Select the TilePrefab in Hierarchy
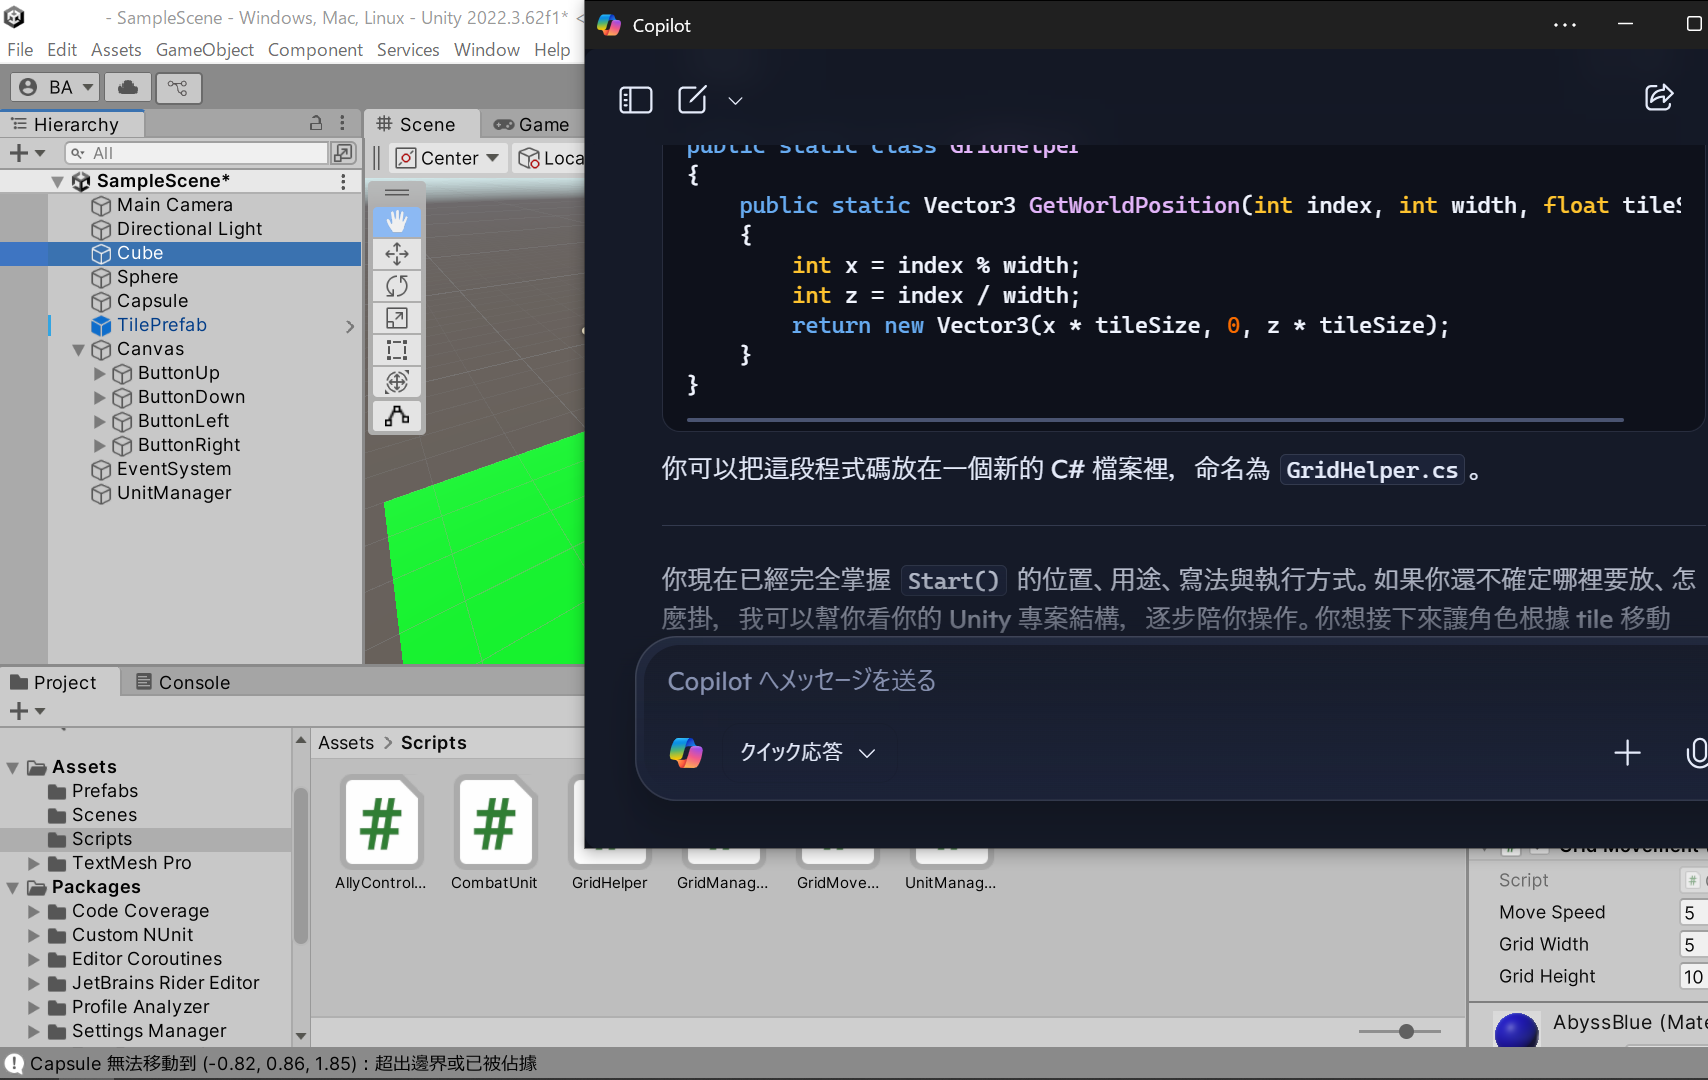The width and height of the screenshot is (1708, 1080). tap(162, 325)
